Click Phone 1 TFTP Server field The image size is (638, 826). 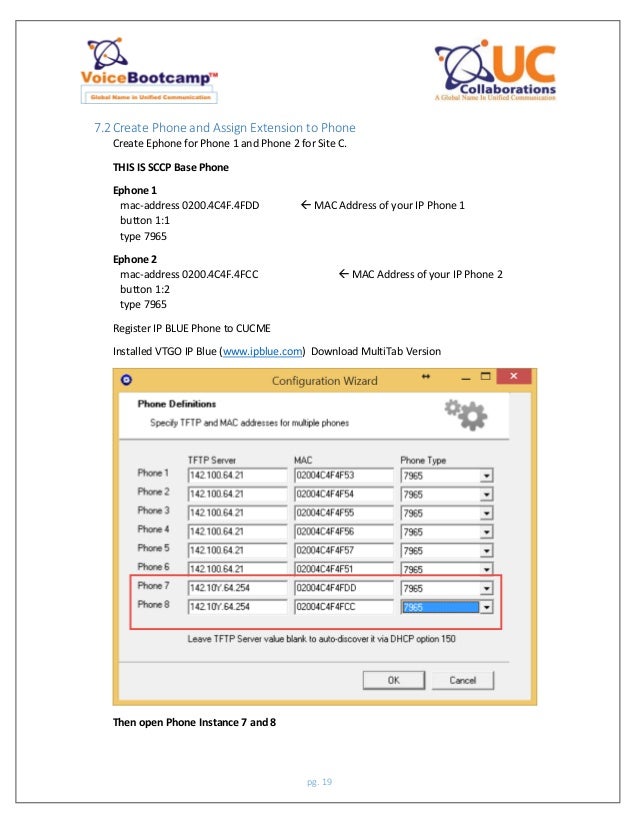click(237, 475)
